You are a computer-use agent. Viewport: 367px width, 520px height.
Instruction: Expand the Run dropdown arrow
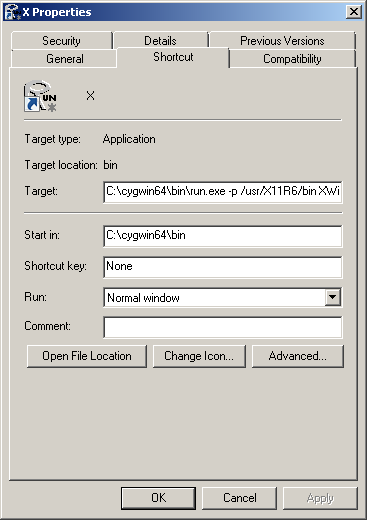pyautogui.click(x=333, y=297)
